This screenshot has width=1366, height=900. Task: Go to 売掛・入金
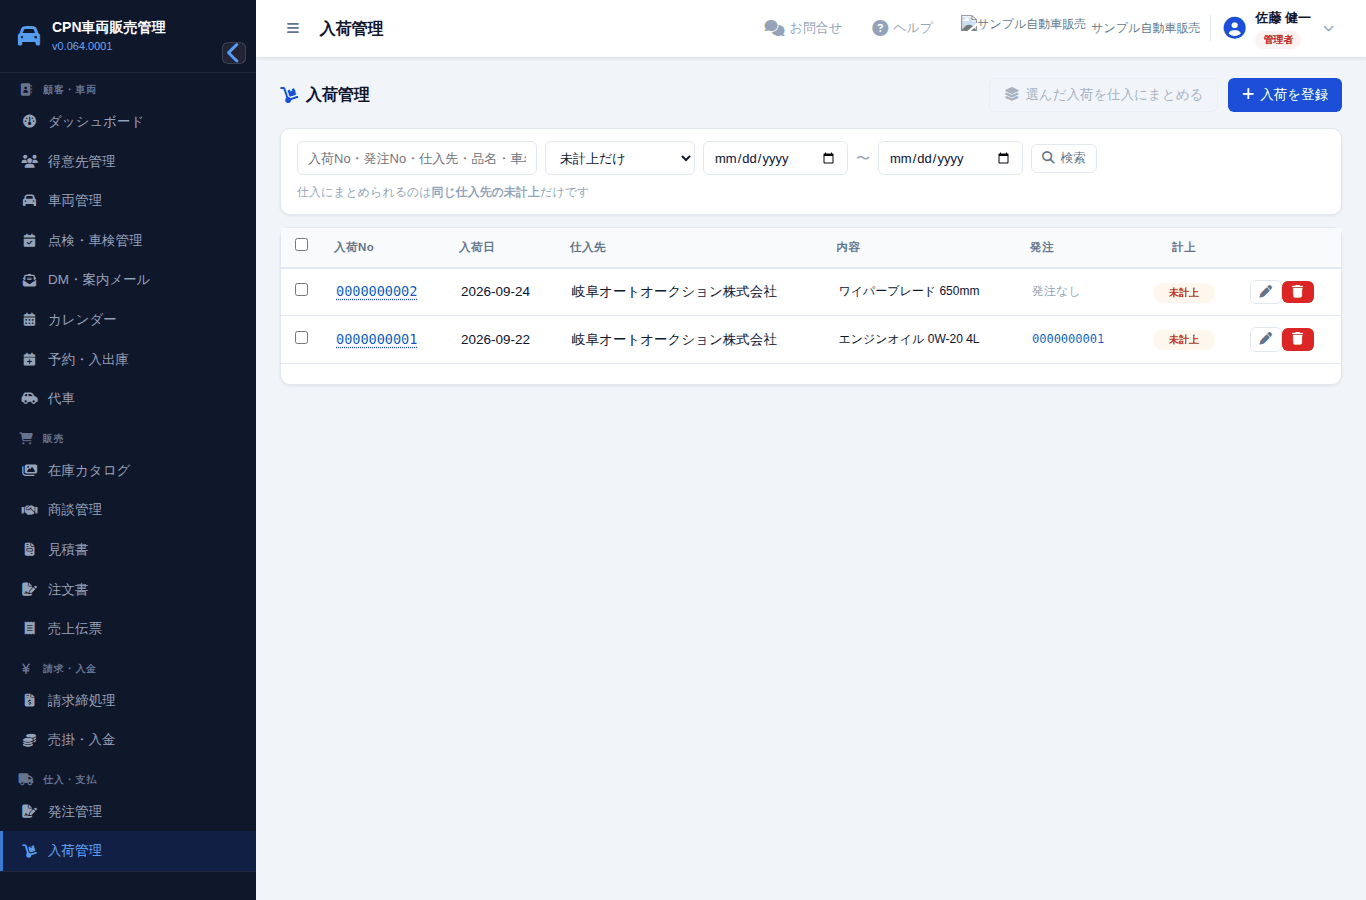point(128,739)
